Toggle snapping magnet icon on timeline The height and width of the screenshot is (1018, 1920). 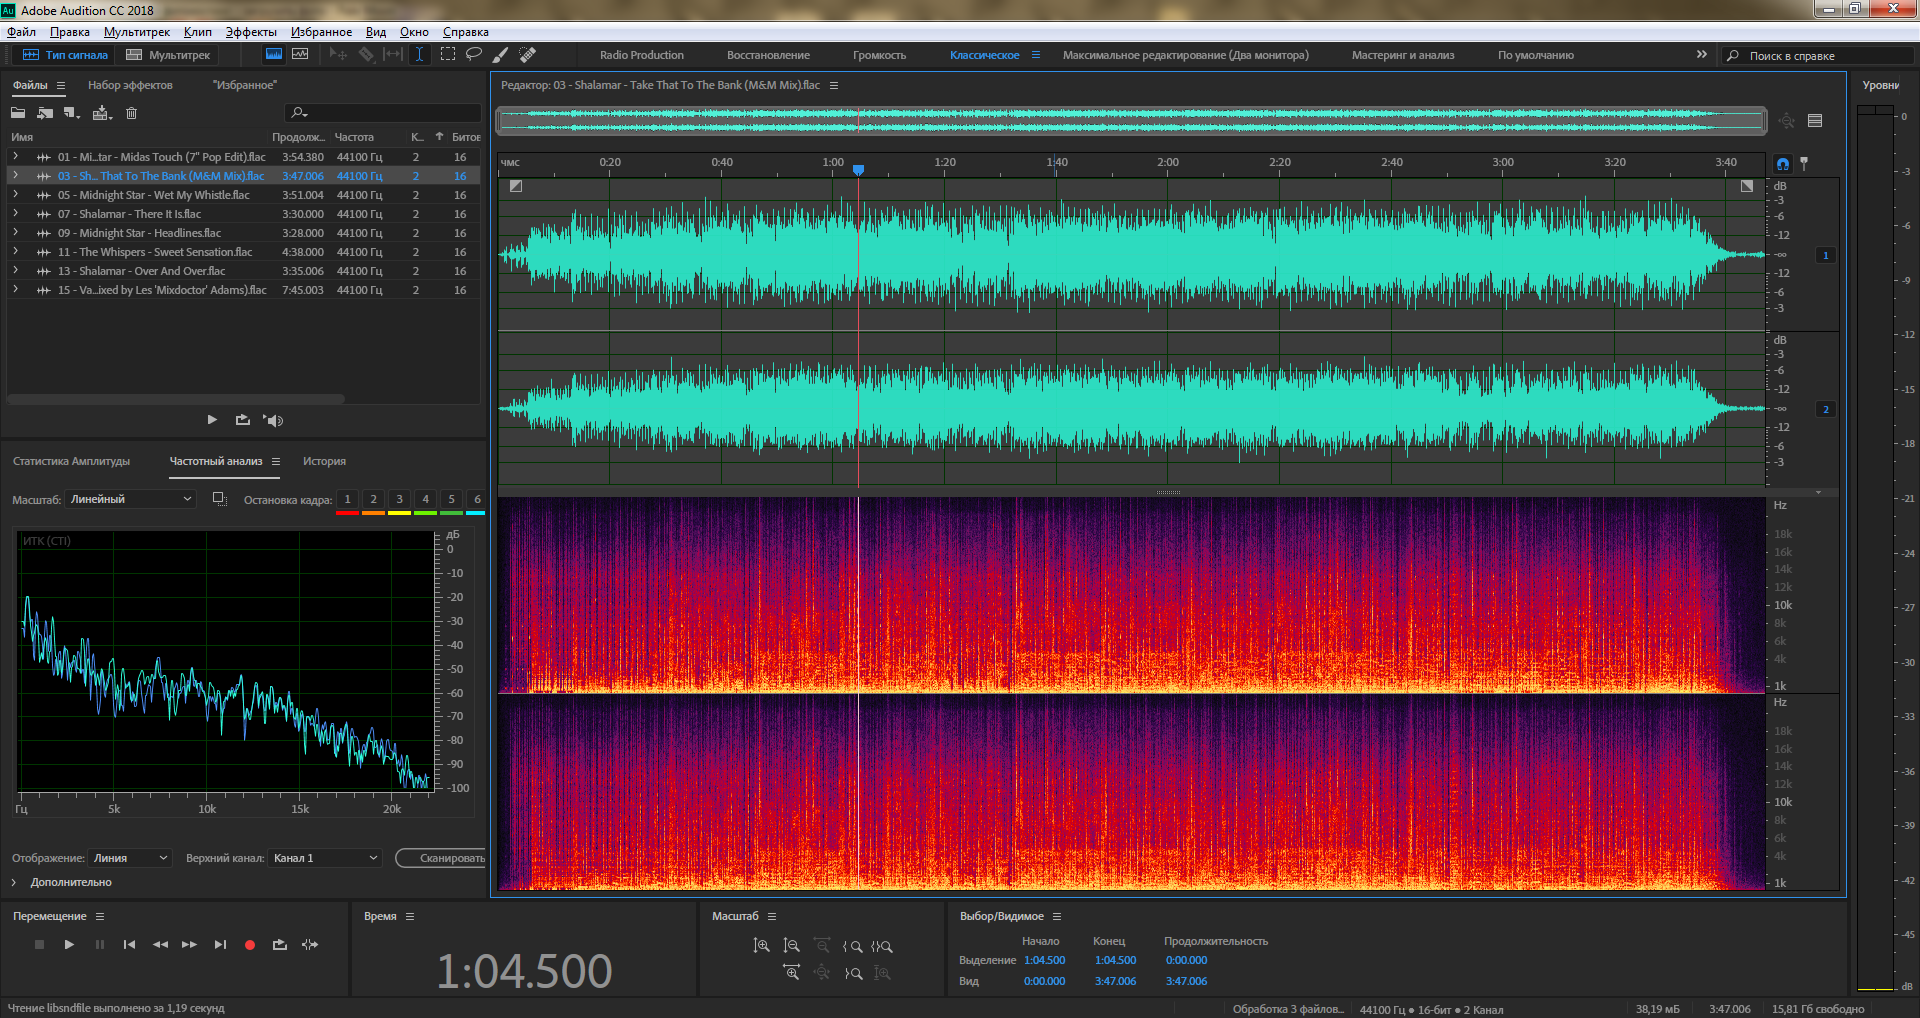pos(1783,164)
